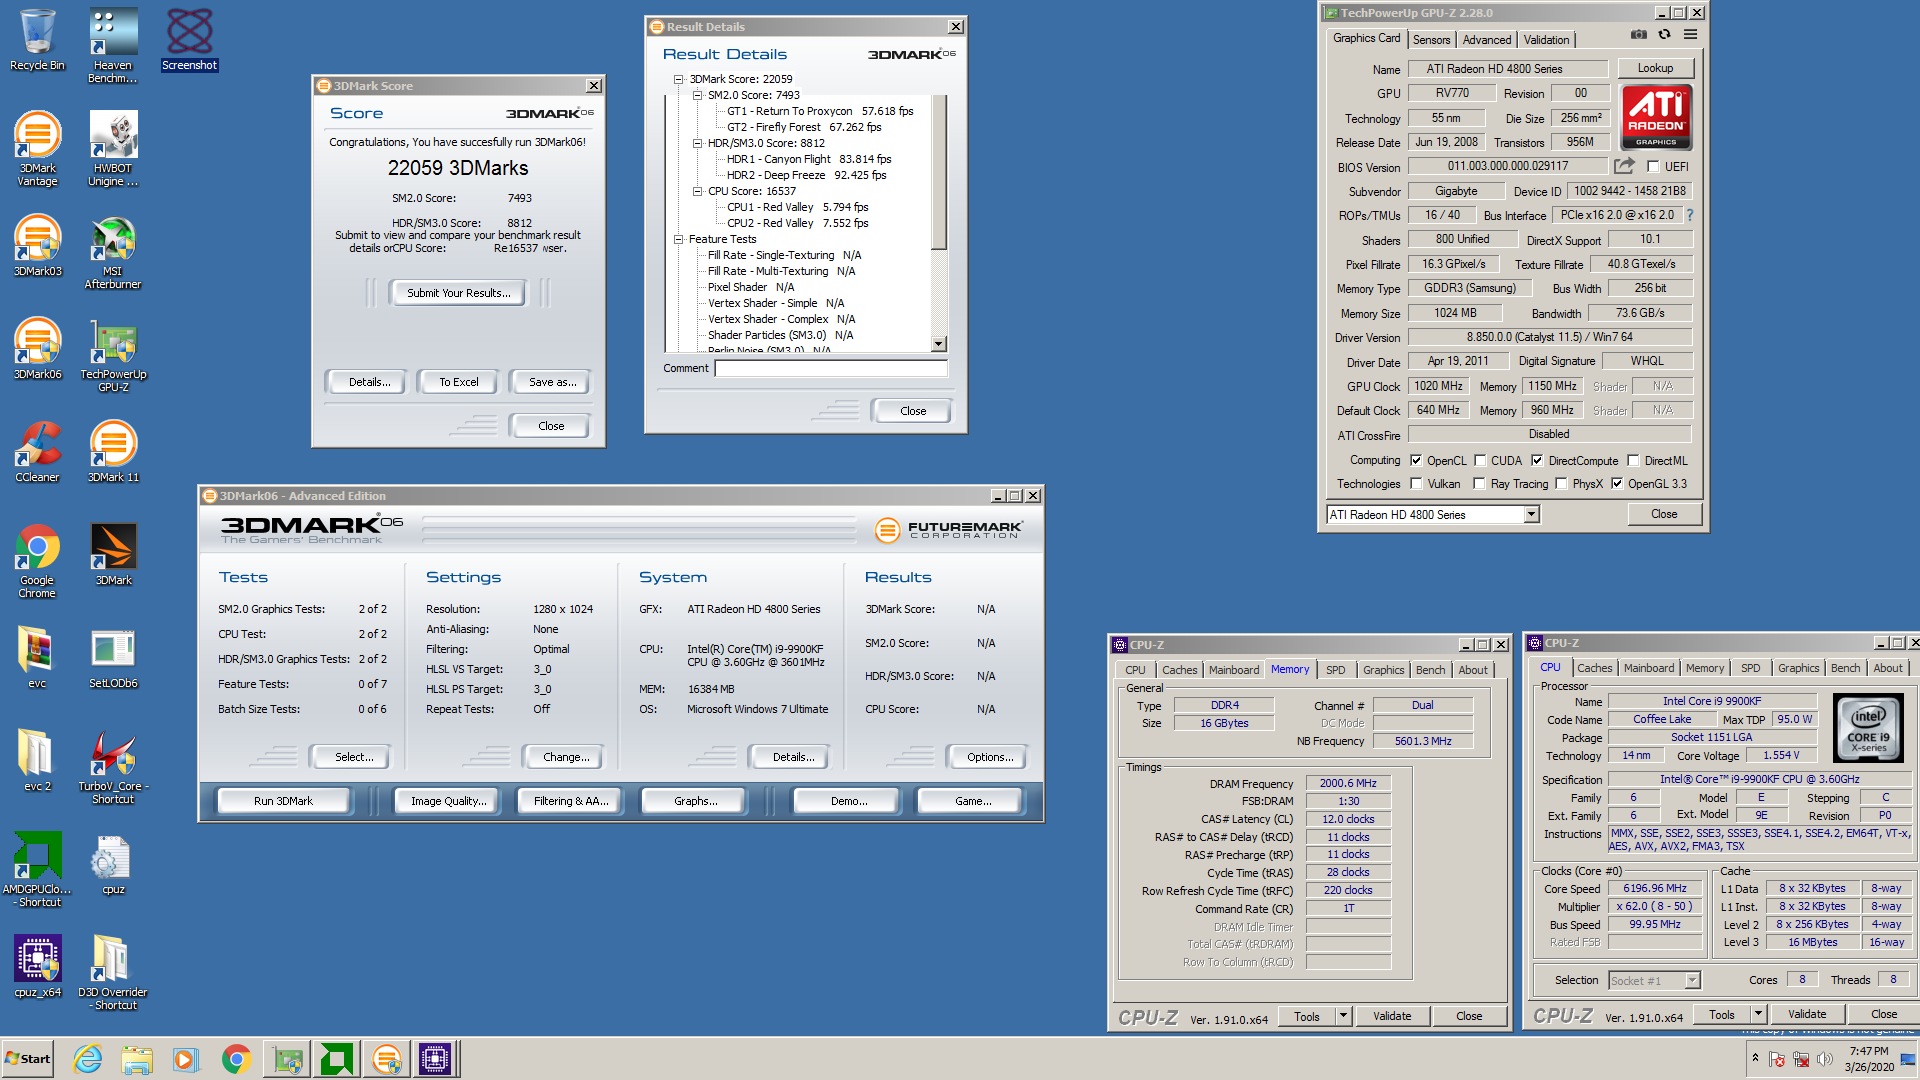The height and width of the screenshot is (1080, 1920).
Task: Toggle the CUDA checkbox
Action: point(1480,461)
